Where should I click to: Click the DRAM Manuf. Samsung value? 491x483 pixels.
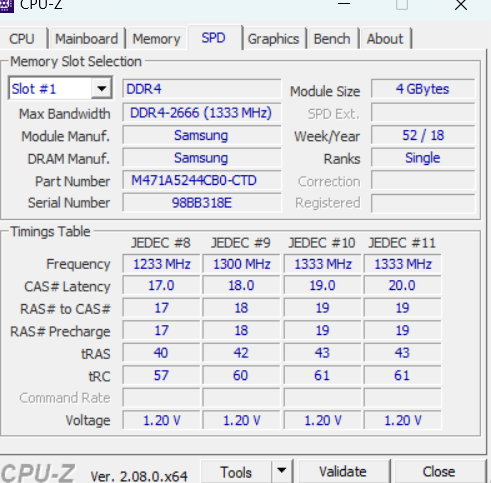202,158
